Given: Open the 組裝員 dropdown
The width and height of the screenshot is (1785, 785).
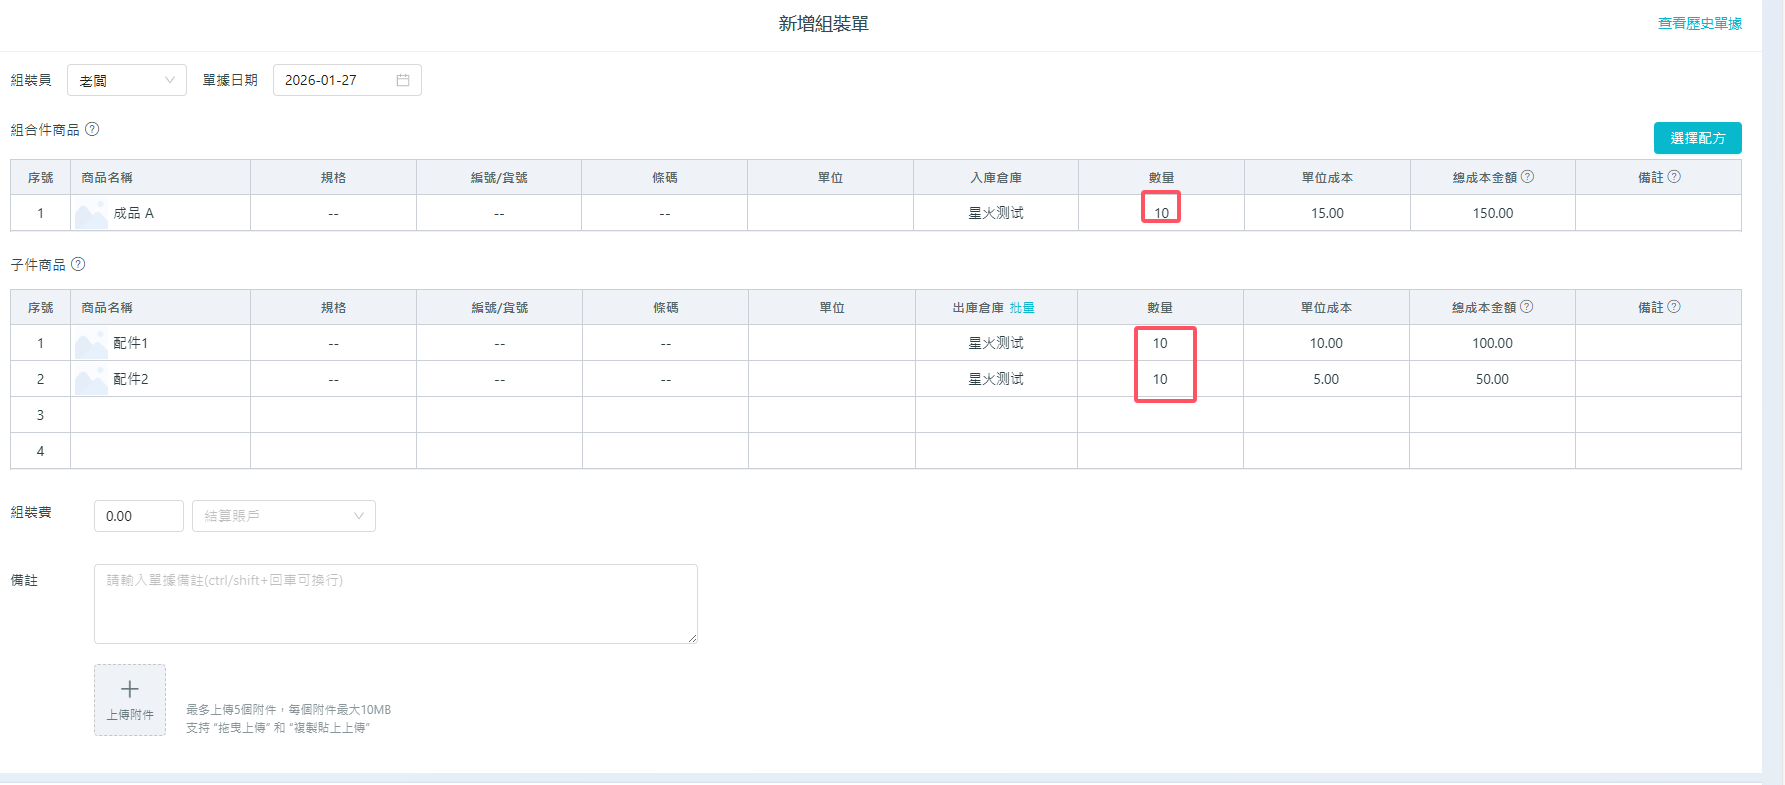Looking at the screenshot, I should [127, 80].
